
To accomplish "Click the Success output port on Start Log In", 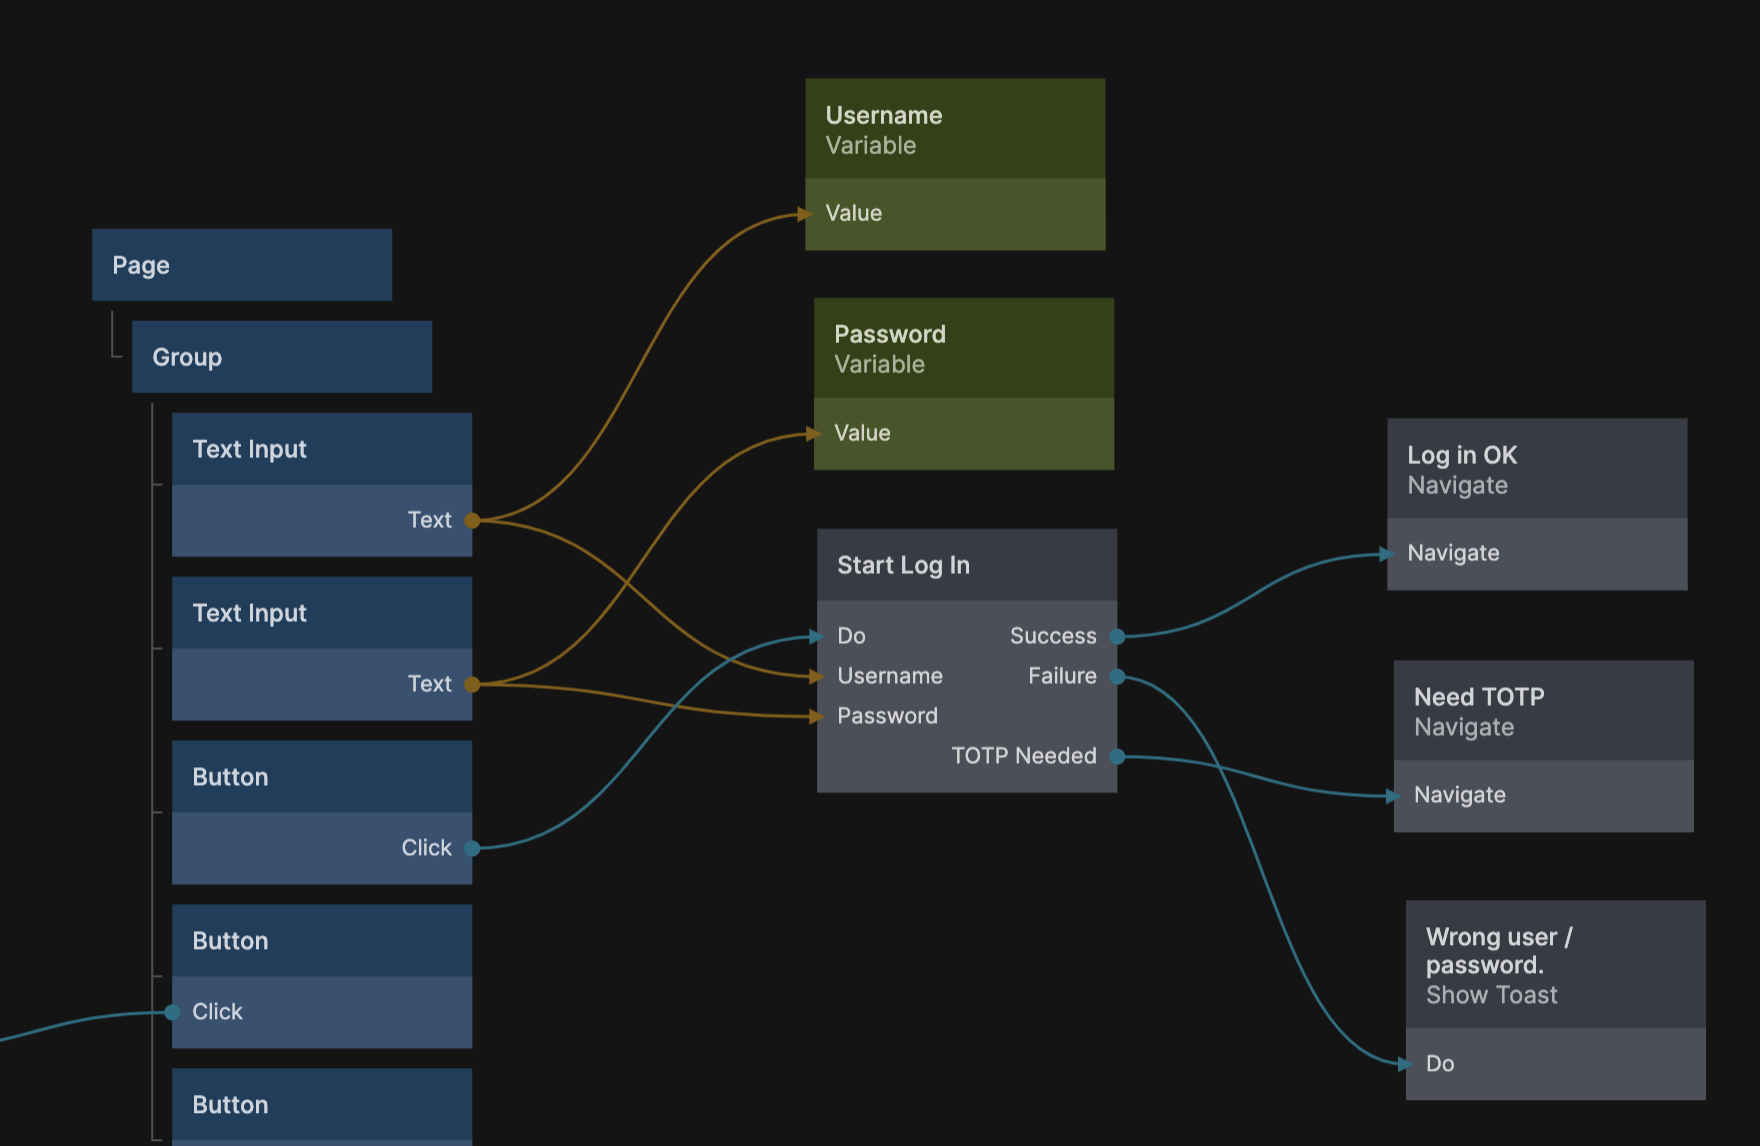I will [1117, 636].
